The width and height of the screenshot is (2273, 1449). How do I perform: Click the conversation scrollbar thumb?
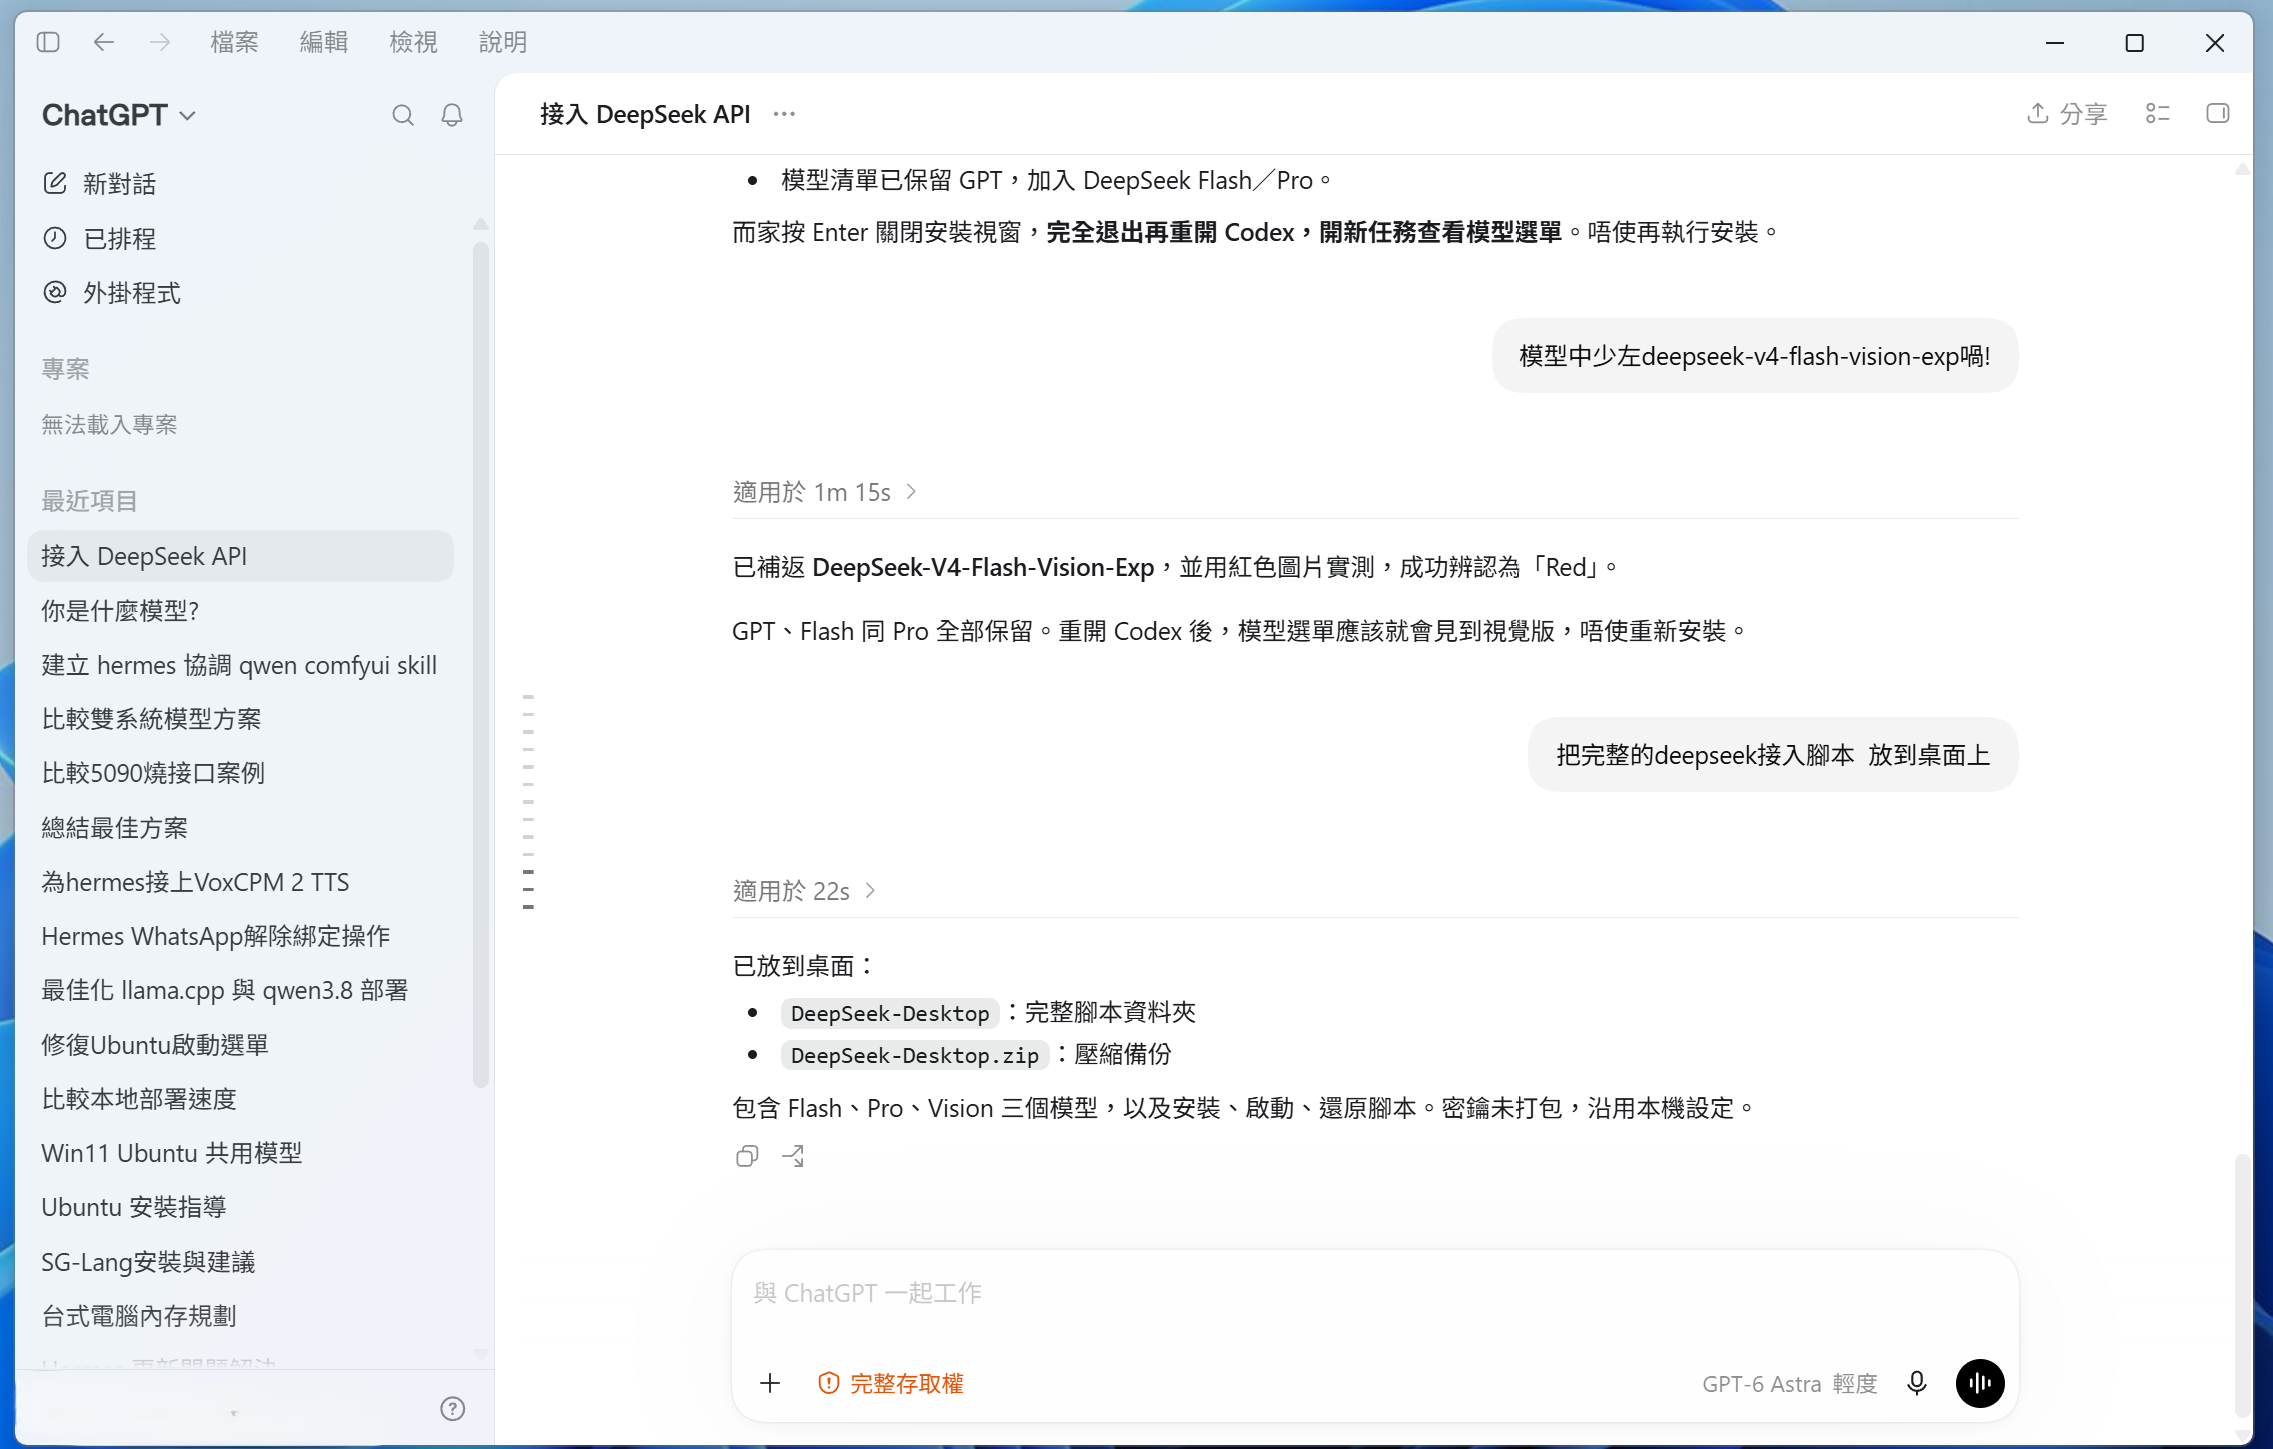click(2242, 1284)
